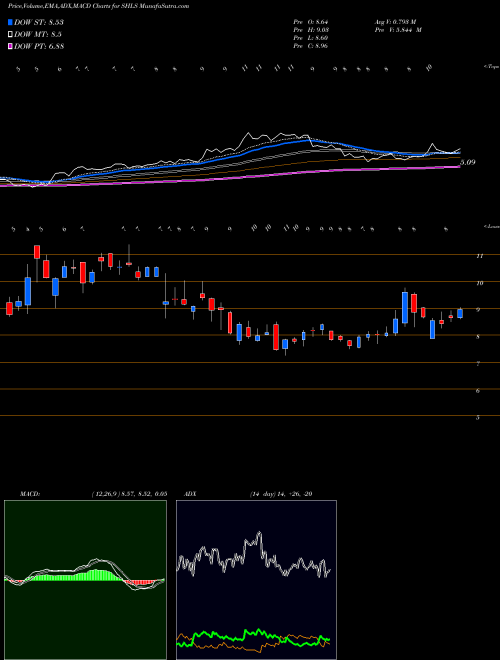Click the MACD: panel heading
Screen dimensions: 500x660
30,494
